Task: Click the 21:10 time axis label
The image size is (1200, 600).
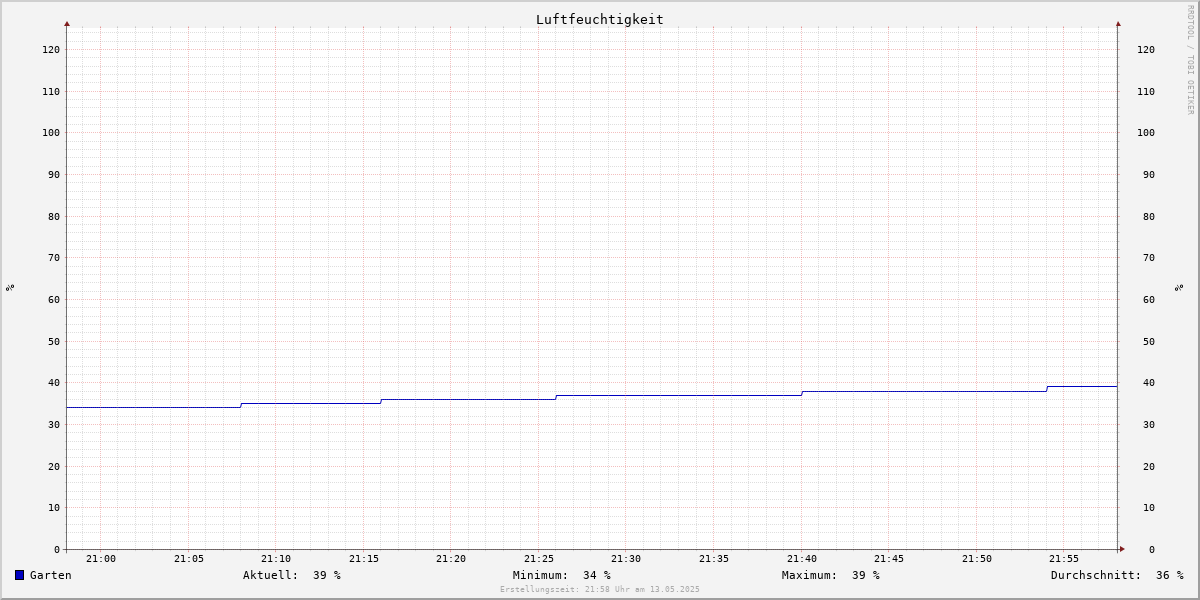Action: coord(276,559)
